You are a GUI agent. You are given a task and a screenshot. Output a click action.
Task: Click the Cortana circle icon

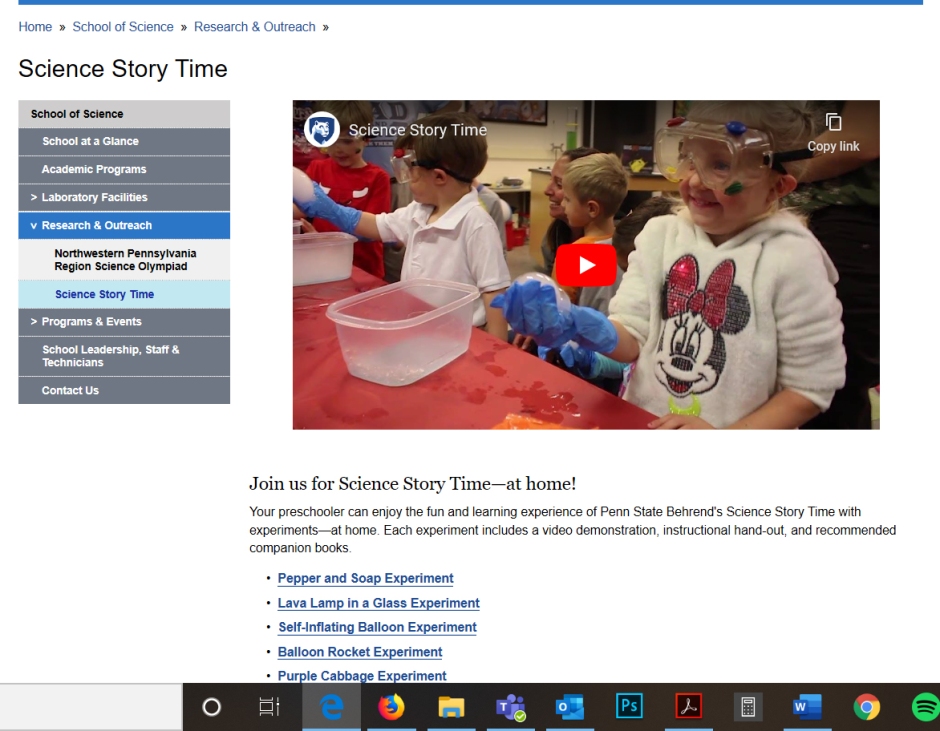pyautogui.click(x=211, y=707)
